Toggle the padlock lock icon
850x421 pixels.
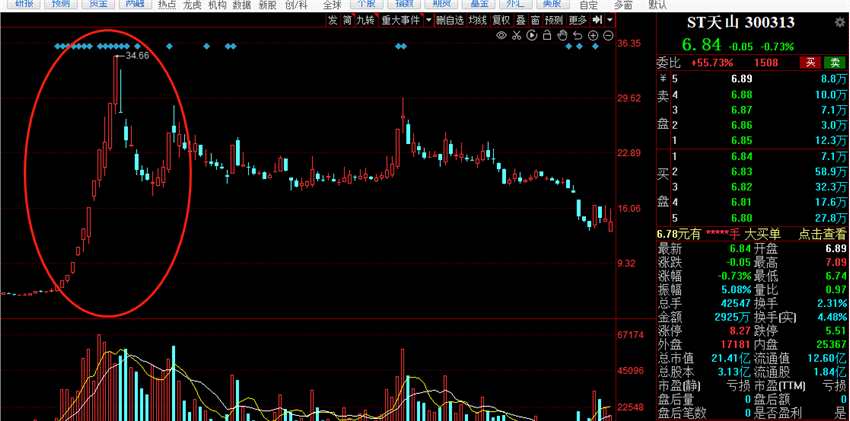547,36
